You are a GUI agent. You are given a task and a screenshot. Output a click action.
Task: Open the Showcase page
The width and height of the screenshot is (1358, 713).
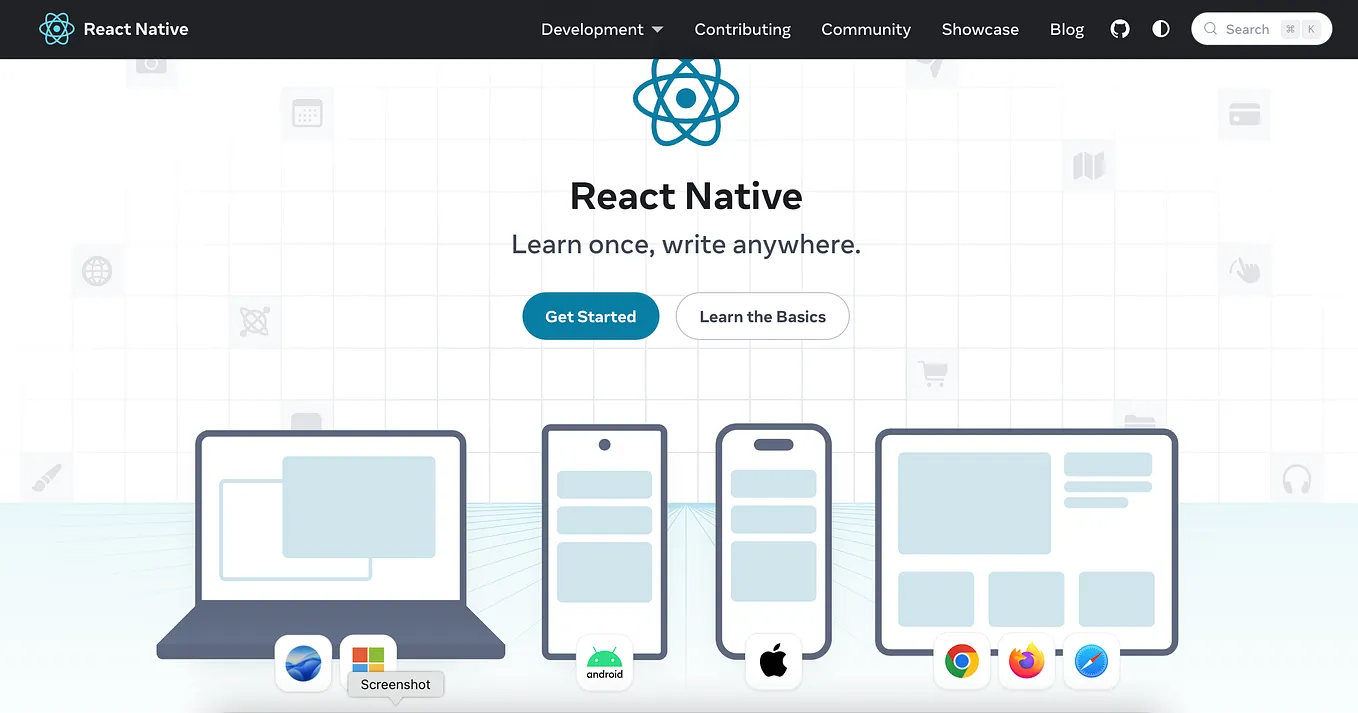coord(980,29)
